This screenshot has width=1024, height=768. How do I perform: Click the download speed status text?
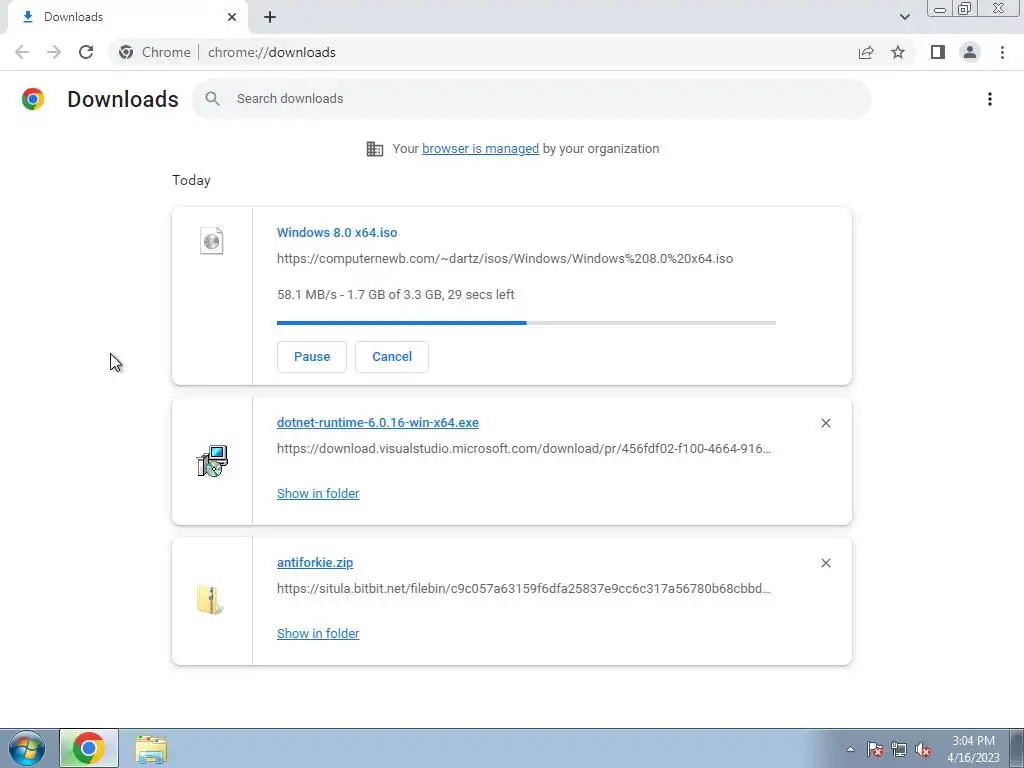[396, 295]
